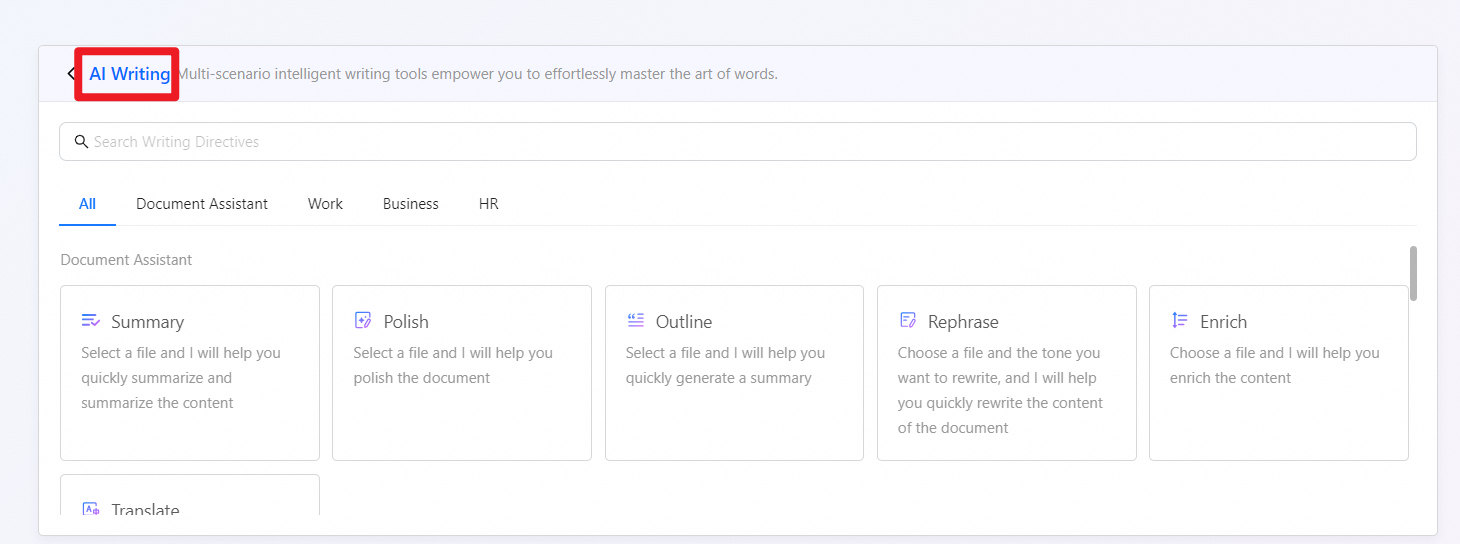The height and width of the screenshot is (544, 1460).
Task: Click the Rephrase card icon
Action: click(908, 321)
